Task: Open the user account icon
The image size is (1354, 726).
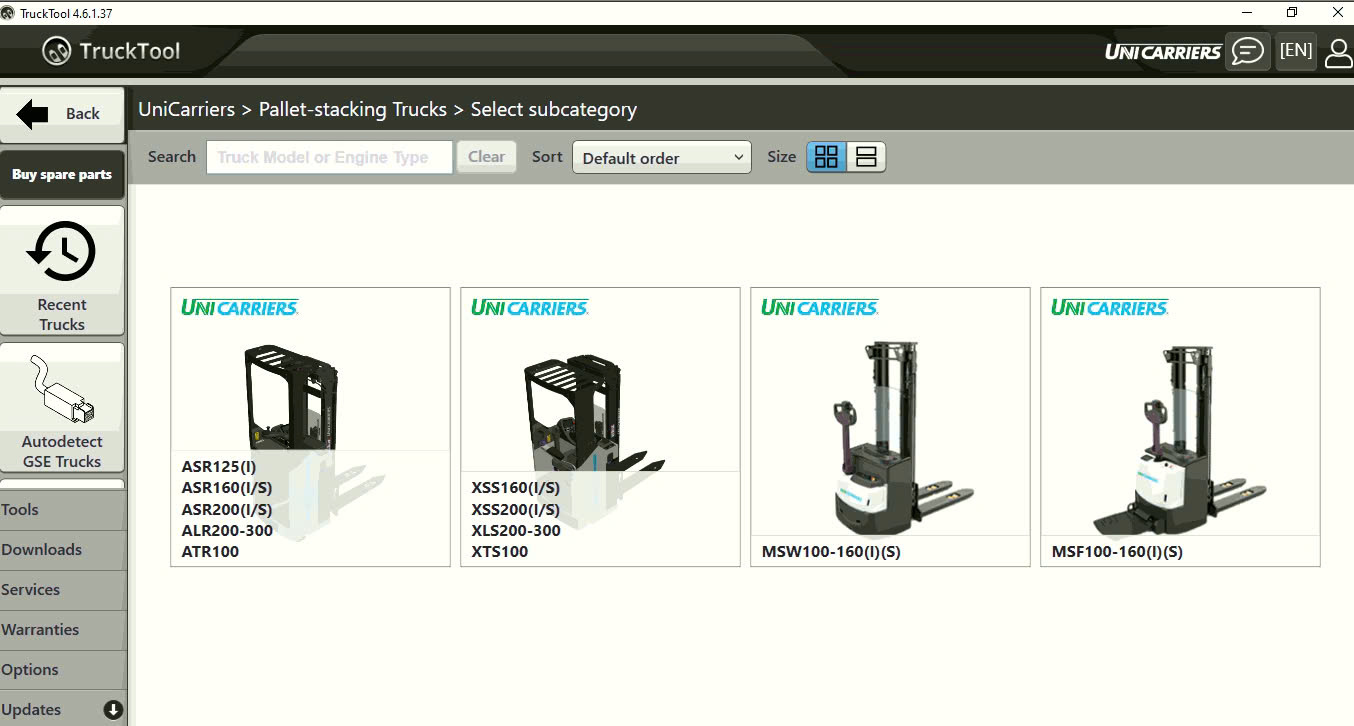Action: (1338, 52)
